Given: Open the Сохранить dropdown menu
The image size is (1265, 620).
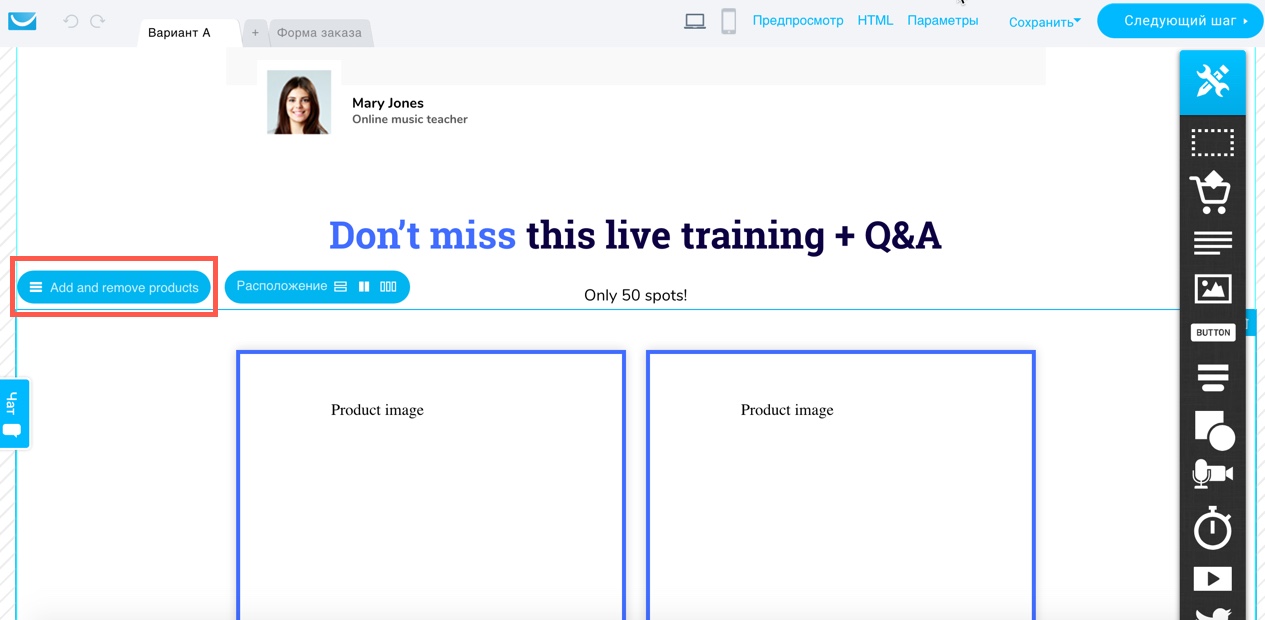Looking at the screenshot, I should point(1044,22).
